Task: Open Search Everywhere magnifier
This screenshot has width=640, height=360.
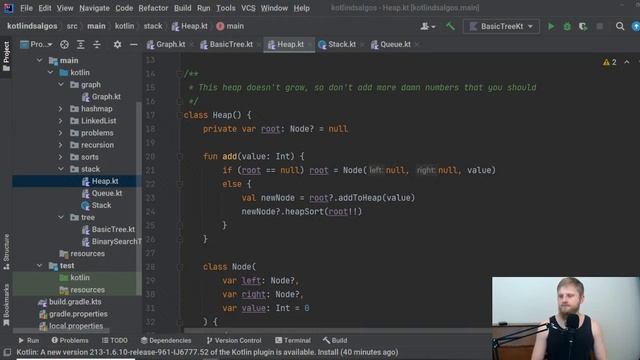Action: coord(620,27)
